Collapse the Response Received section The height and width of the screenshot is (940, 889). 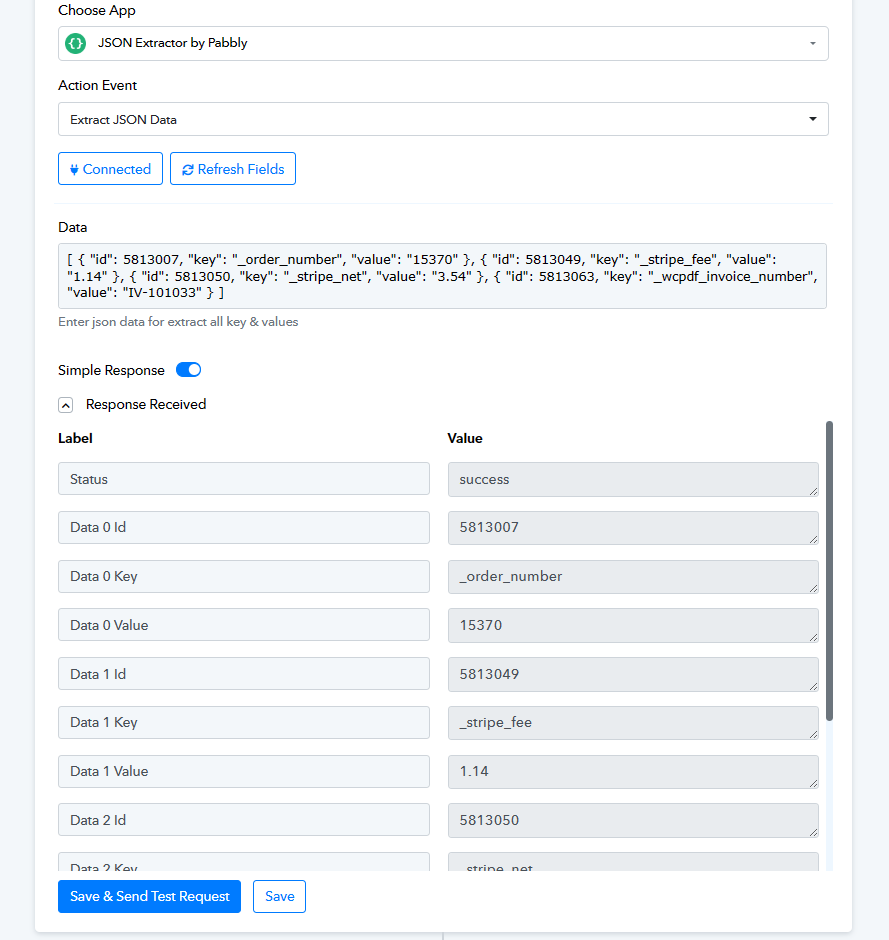click(x=66, y=405)
